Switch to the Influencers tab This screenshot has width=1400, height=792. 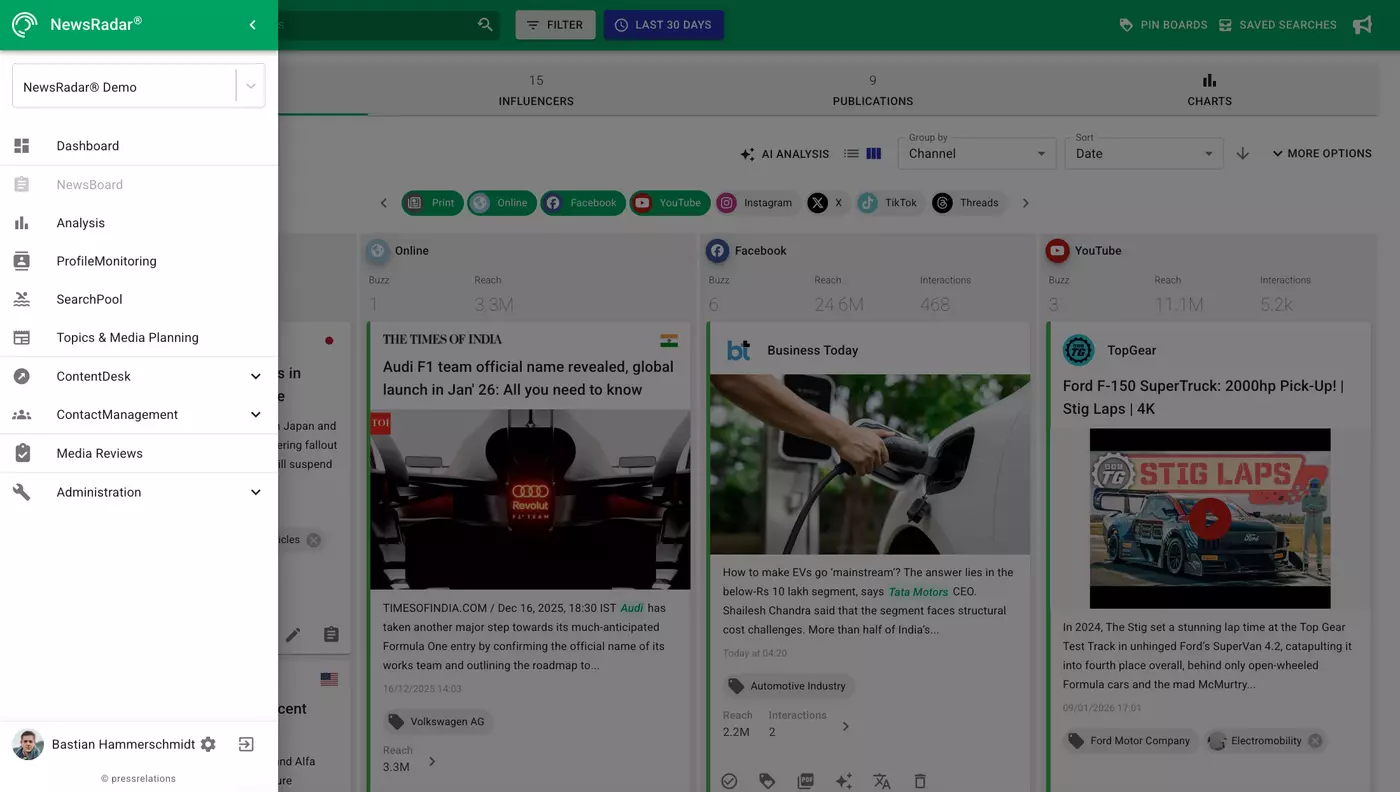(x=536, y=90)
